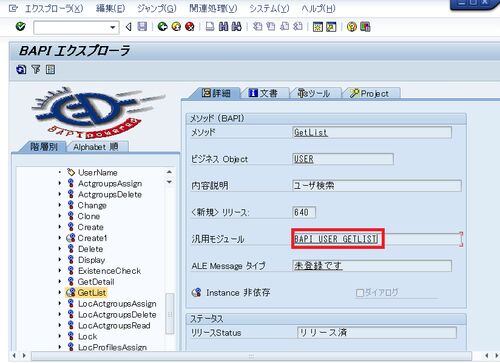
Task: Click the USER business object link
Action: tap(304, 159)
